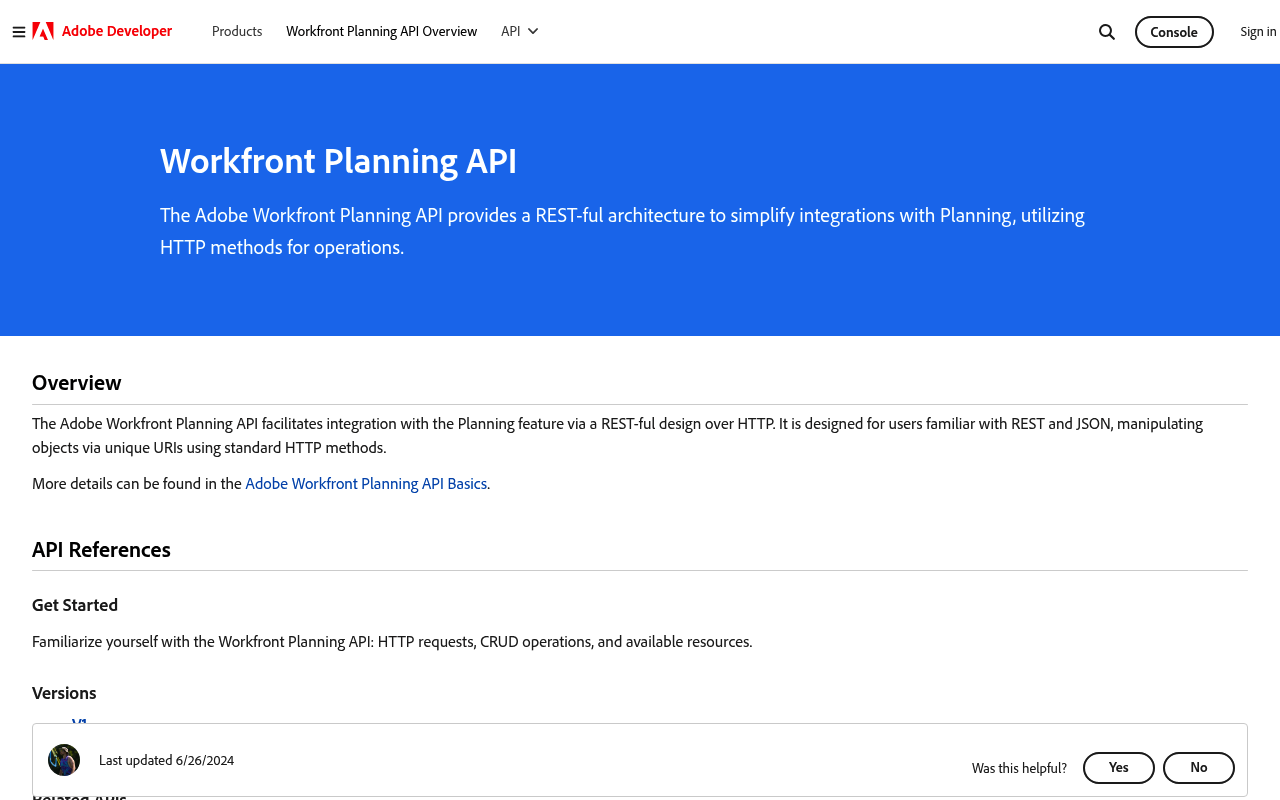Viewport: 1280px width, 800px height.
Task: Click the contributor avatar thumbnail
Action: 64,760
